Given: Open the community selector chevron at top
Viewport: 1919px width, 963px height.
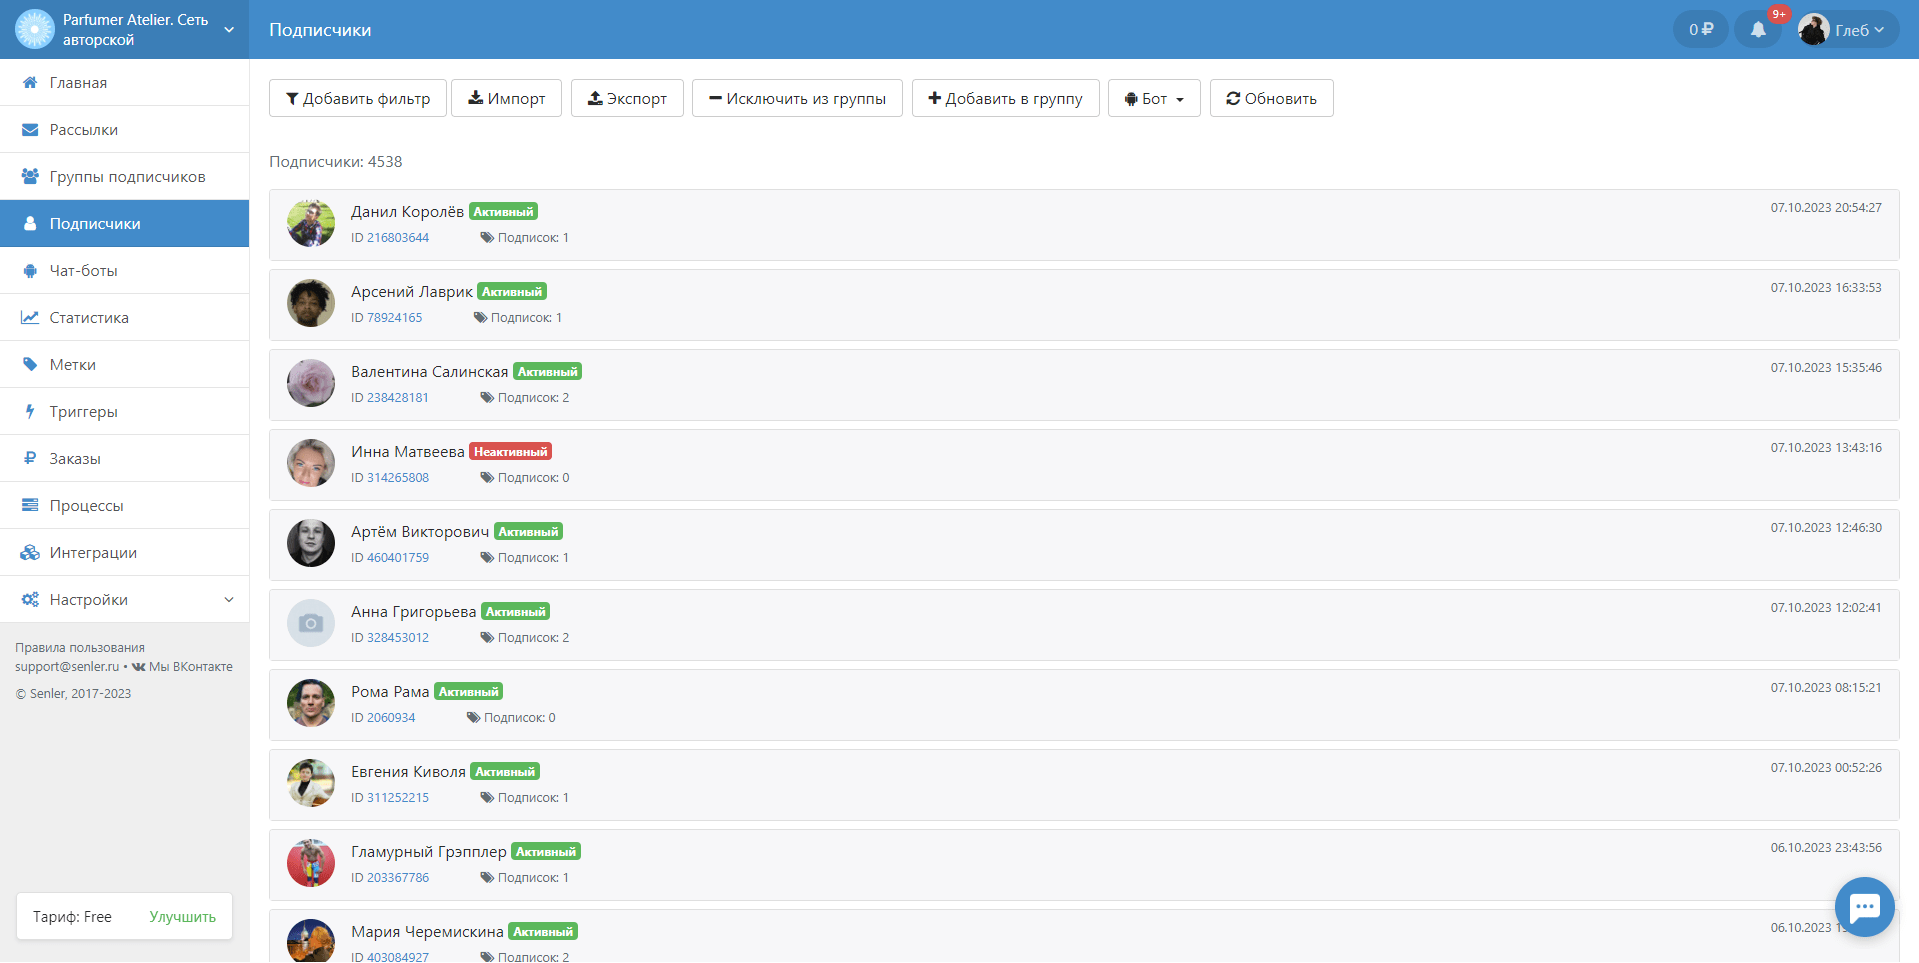Looking at the screenshot, I should pyautogui.click(x=229, y=30).
